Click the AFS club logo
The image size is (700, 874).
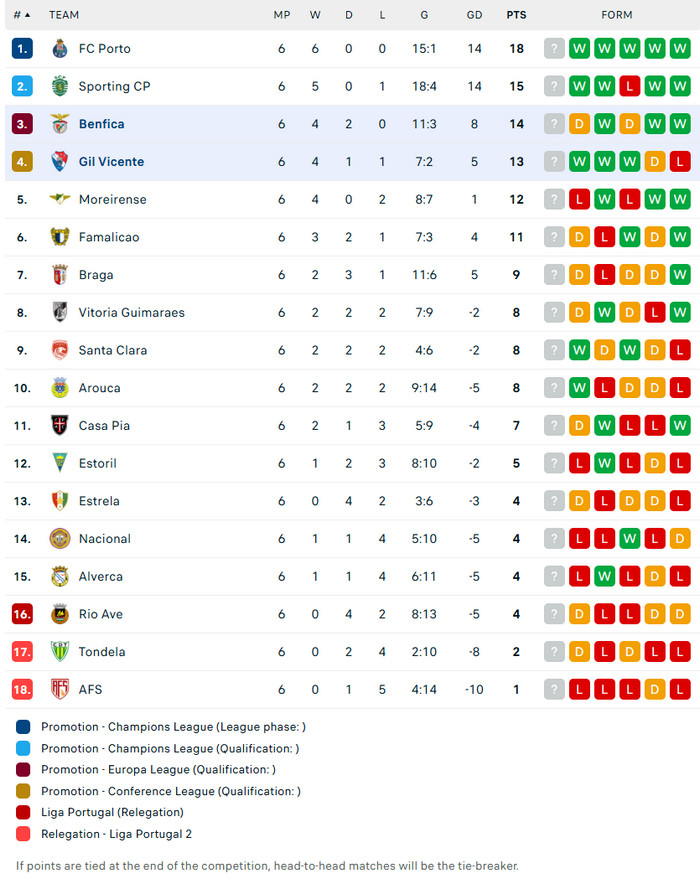click(x=60, y=689)
